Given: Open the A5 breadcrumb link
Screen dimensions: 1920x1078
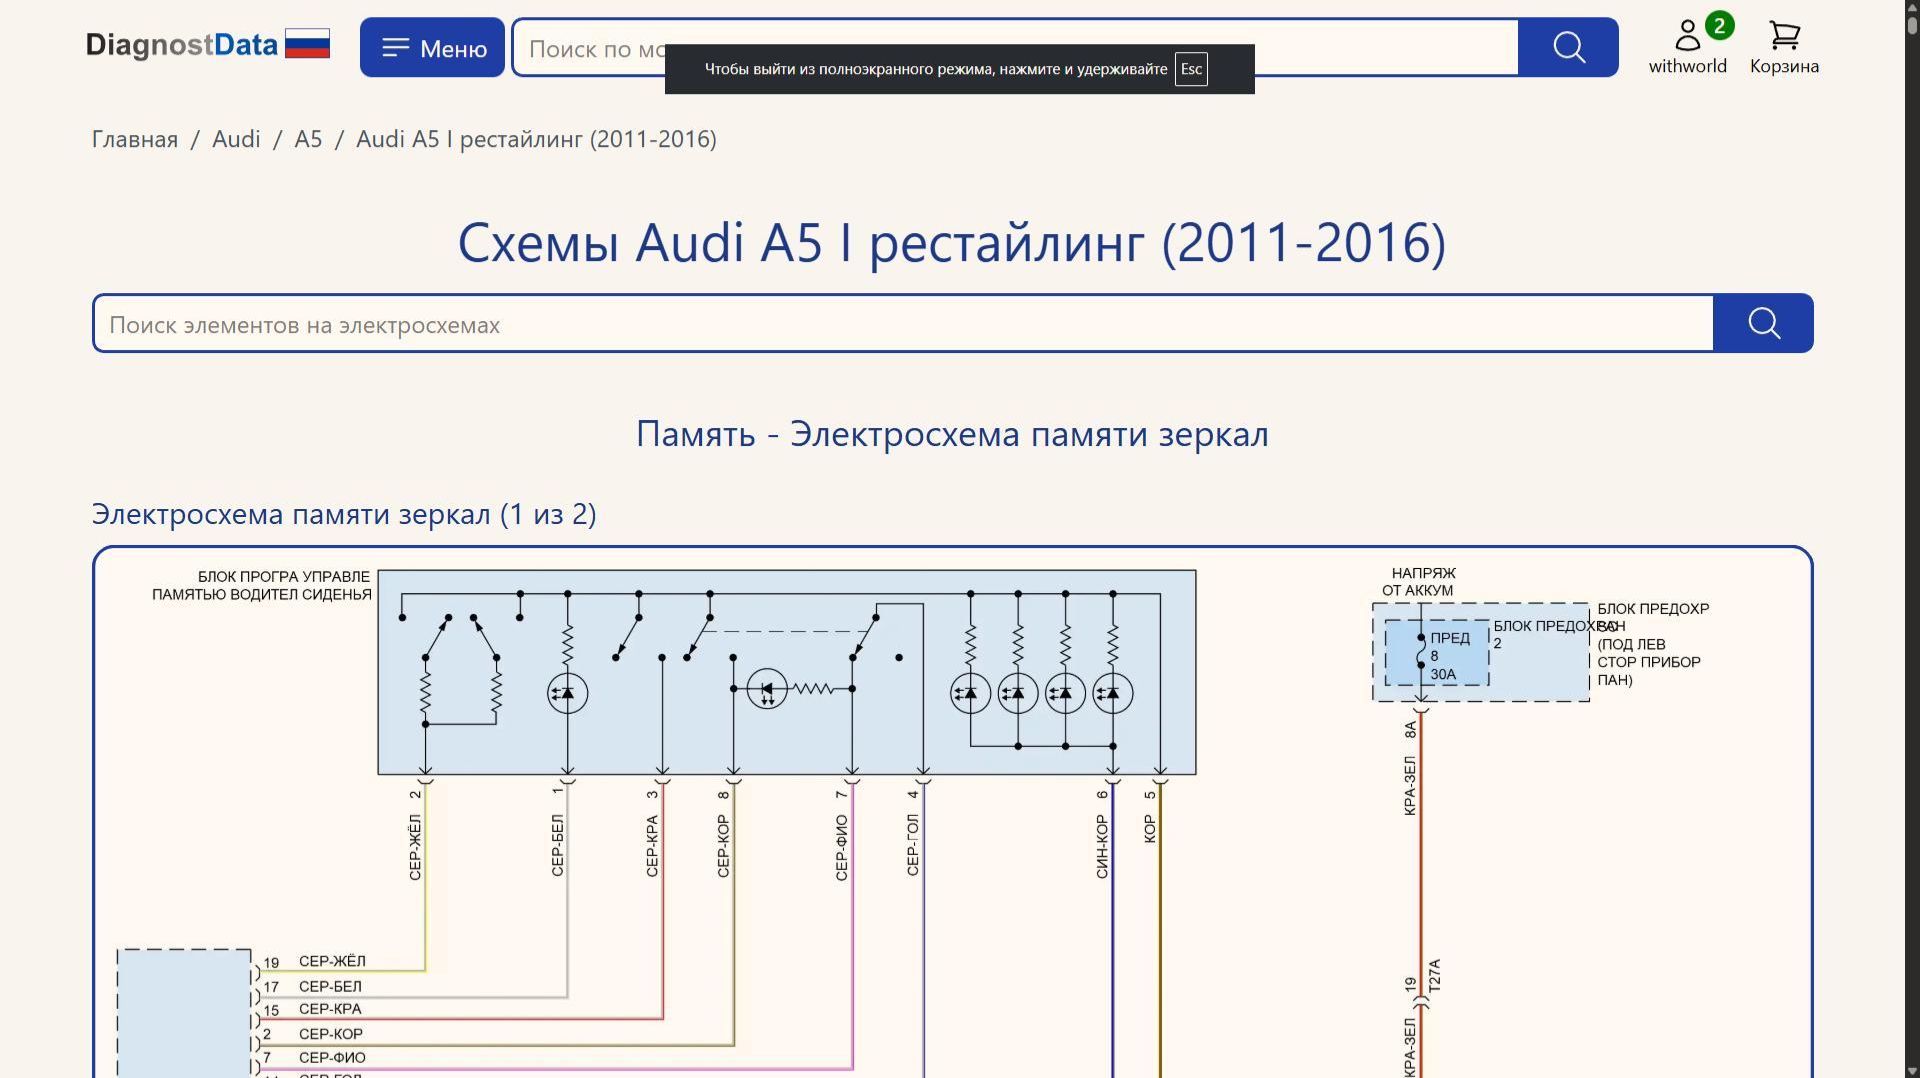Looking at the screenshot, I should pyautogui.click(x=308, y=139).
